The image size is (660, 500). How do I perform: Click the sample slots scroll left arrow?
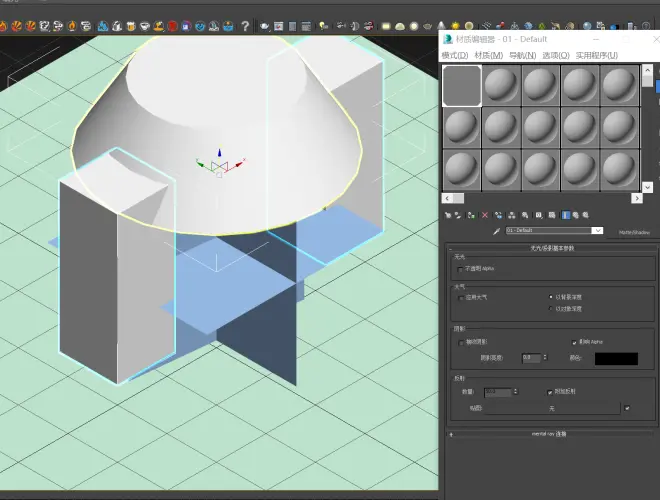447,198
